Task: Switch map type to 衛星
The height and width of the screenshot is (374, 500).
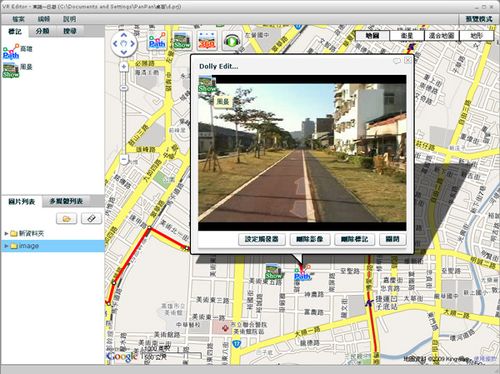Action: click(x=407, y=35)
